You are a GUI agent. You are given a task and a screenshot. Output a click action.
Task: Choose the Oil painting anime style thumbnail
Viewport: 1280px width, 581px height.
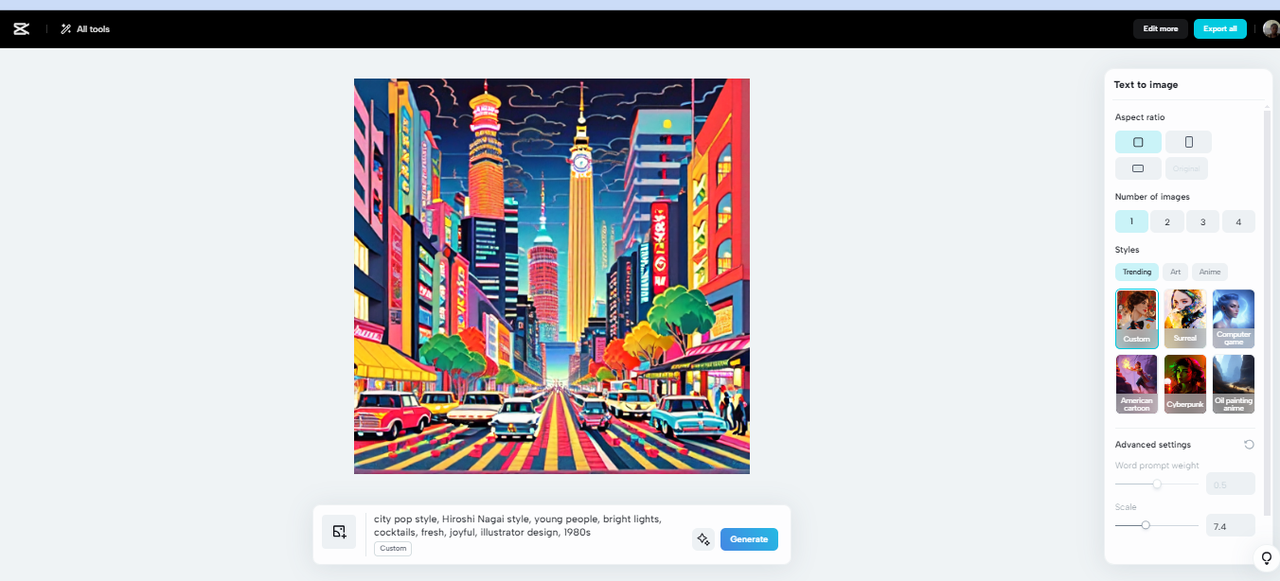pyautogui.click(x=1233, y=384)
